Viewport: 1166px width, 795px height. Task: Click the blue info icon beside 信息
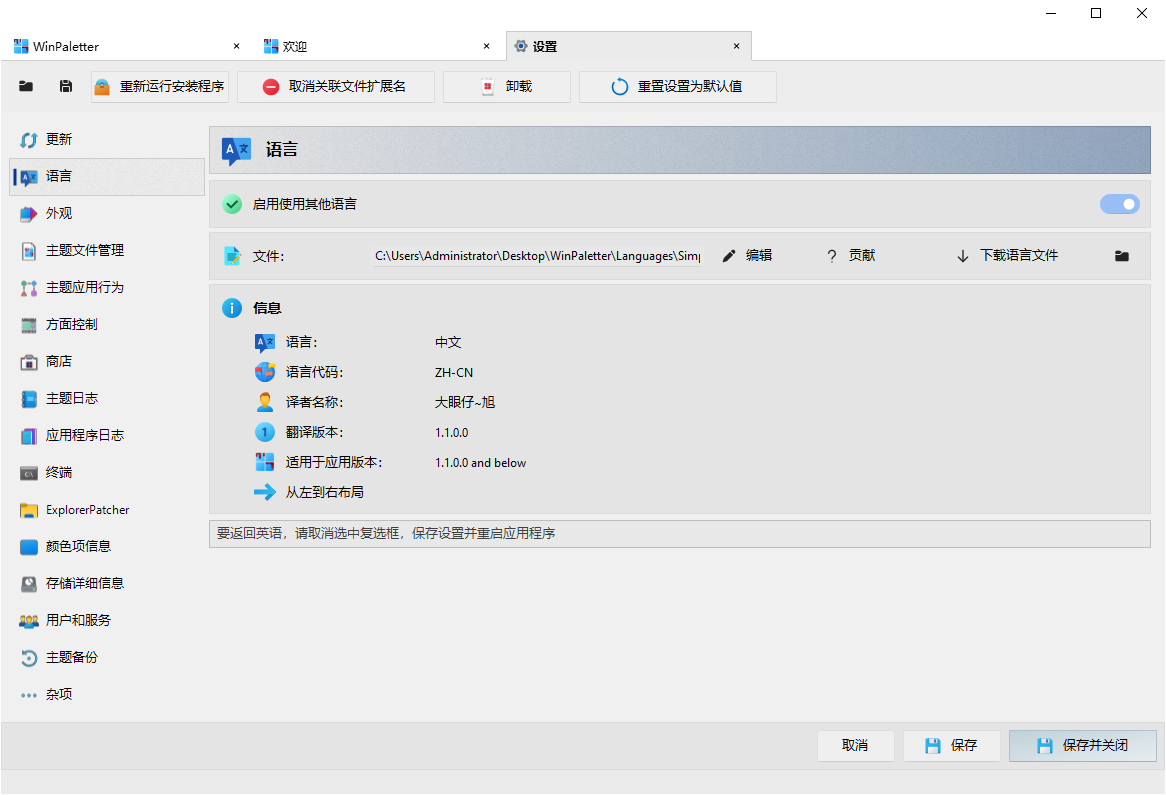coord(232,308)
